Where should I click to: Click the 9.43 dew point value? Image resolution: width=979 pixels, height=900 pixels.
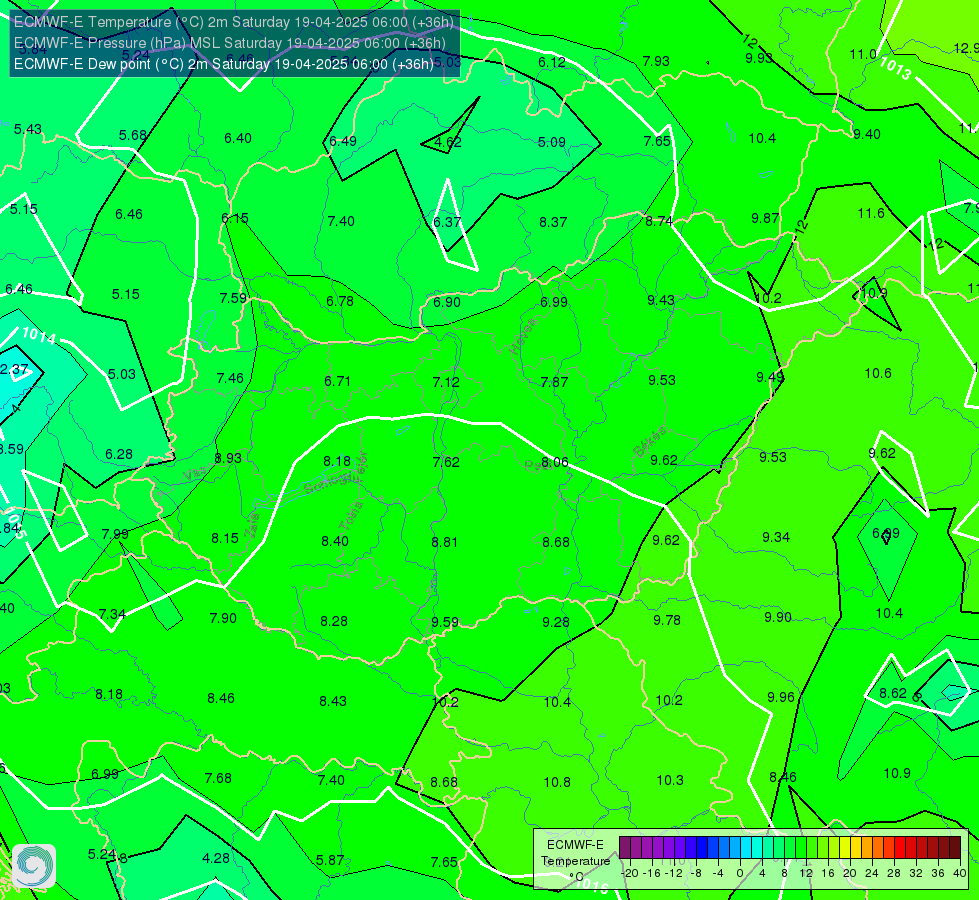pyautogui.click(x=661, y=300)
